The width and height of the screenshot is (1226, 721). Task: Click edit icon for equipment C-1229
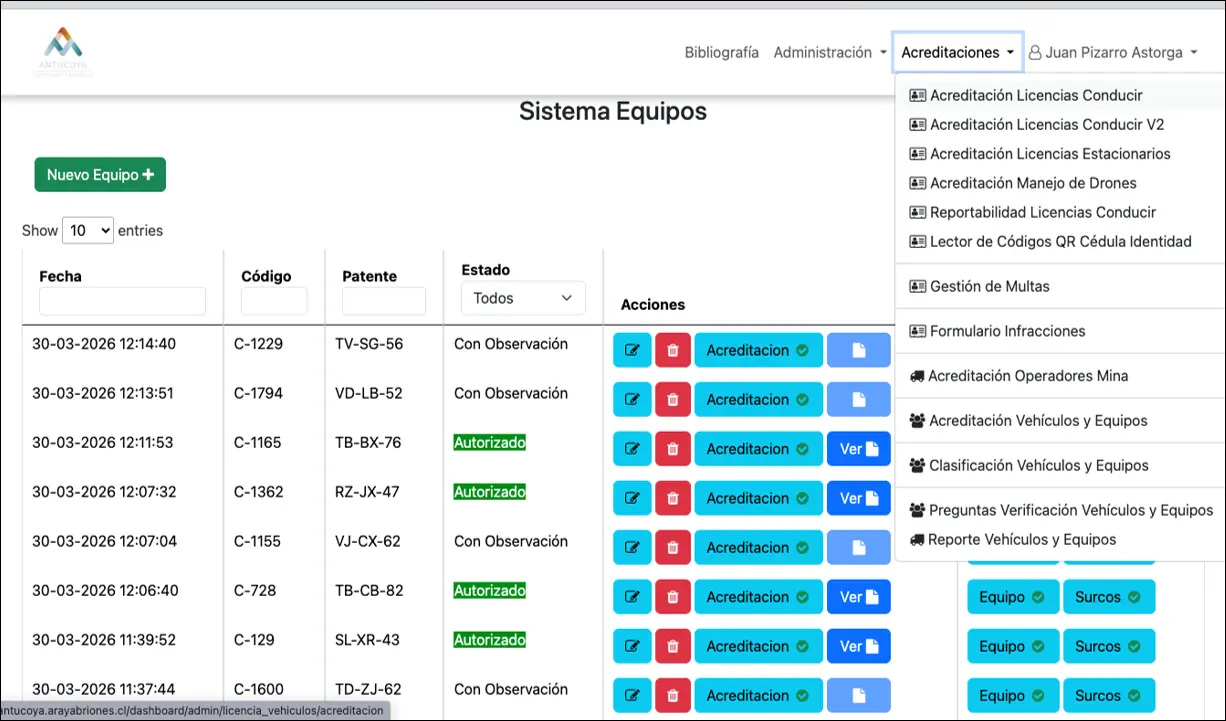click(632, 351)
